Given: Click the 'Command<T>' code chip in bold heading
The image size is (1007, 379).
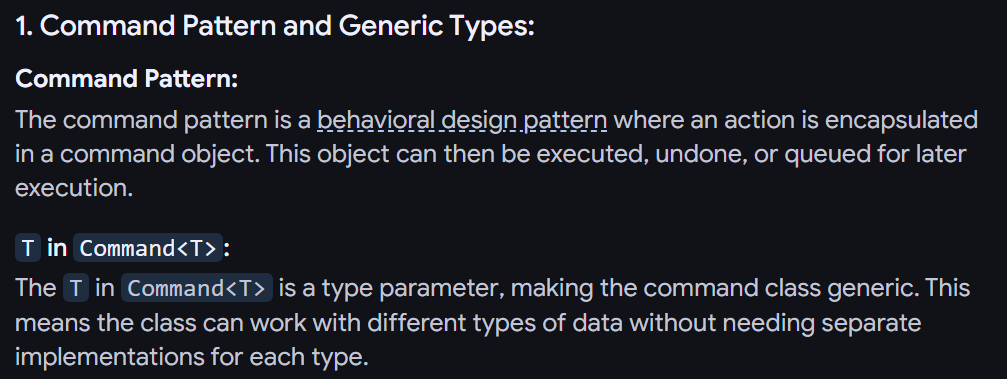Looking at the screenshot, I should (x=148, y=248).
